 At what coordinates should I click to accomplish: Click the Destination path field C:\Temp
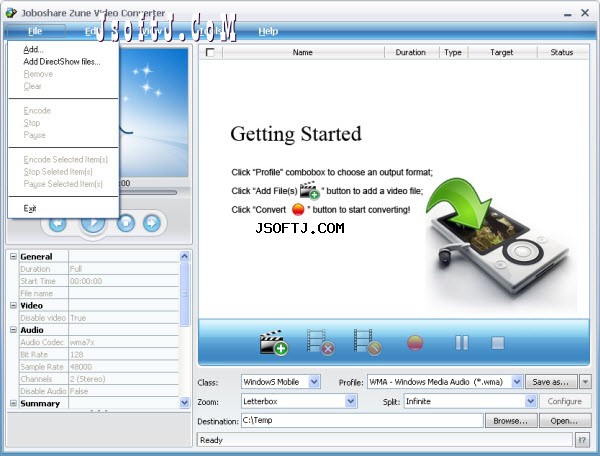point(362,420)
